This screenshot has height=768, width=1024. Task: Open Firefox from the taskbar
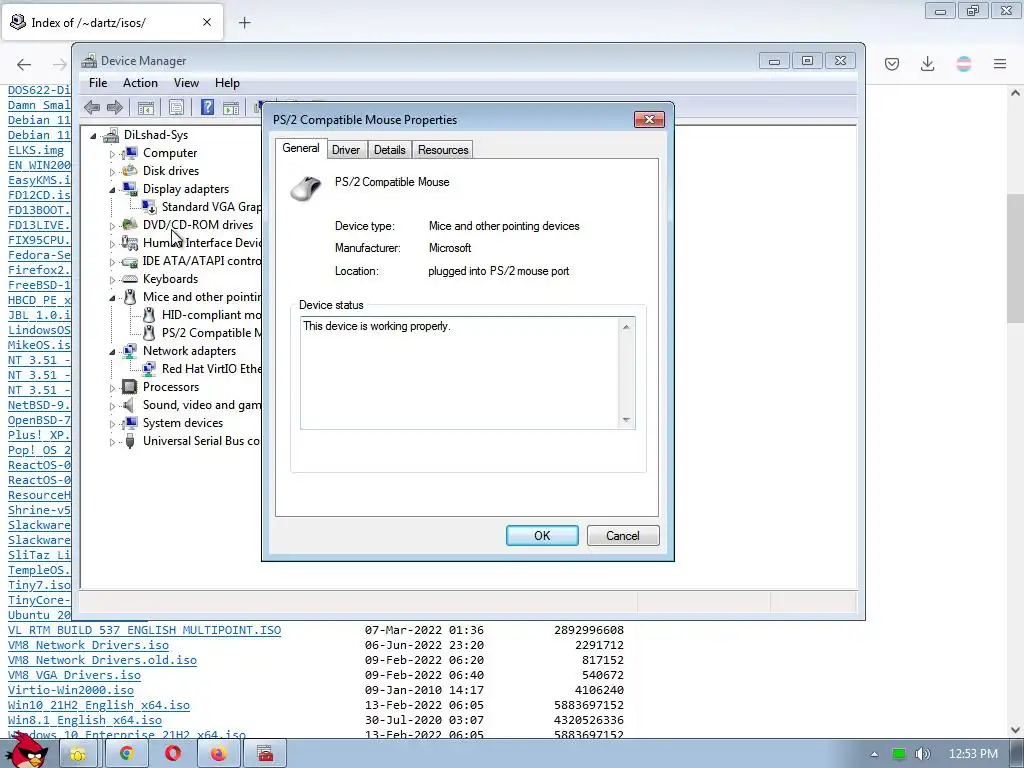219,754
